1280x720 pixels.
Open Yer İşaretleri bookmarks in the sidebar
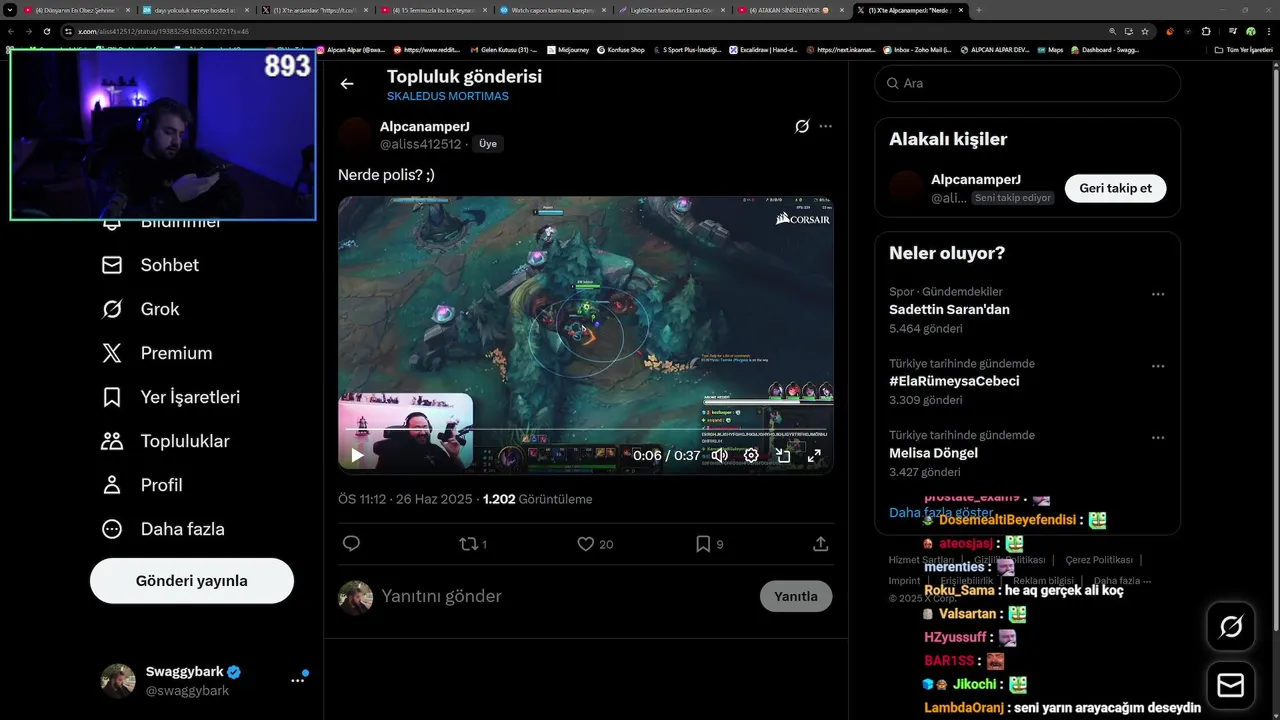point(171,397)
